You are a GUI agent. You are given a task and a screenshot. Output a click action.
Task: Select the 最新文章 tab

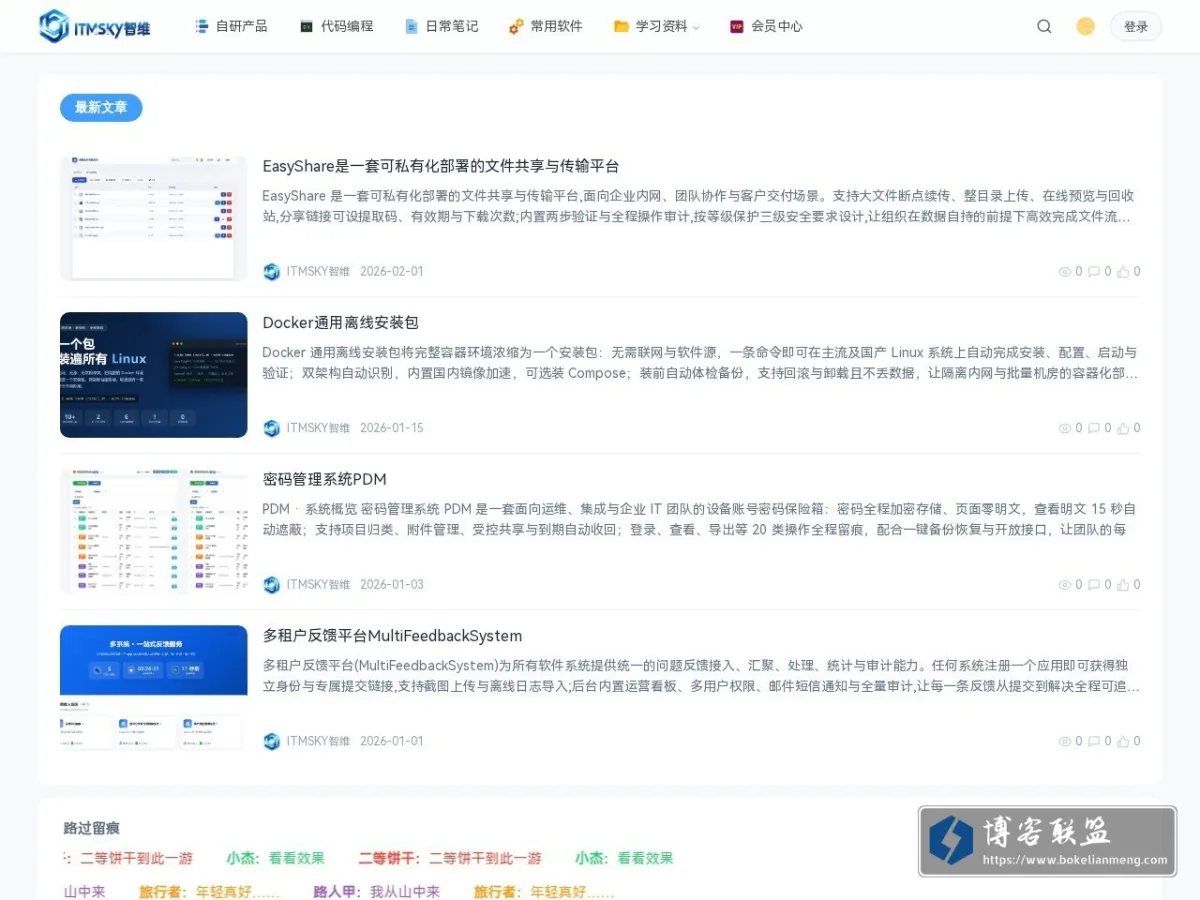pos(101,108)
